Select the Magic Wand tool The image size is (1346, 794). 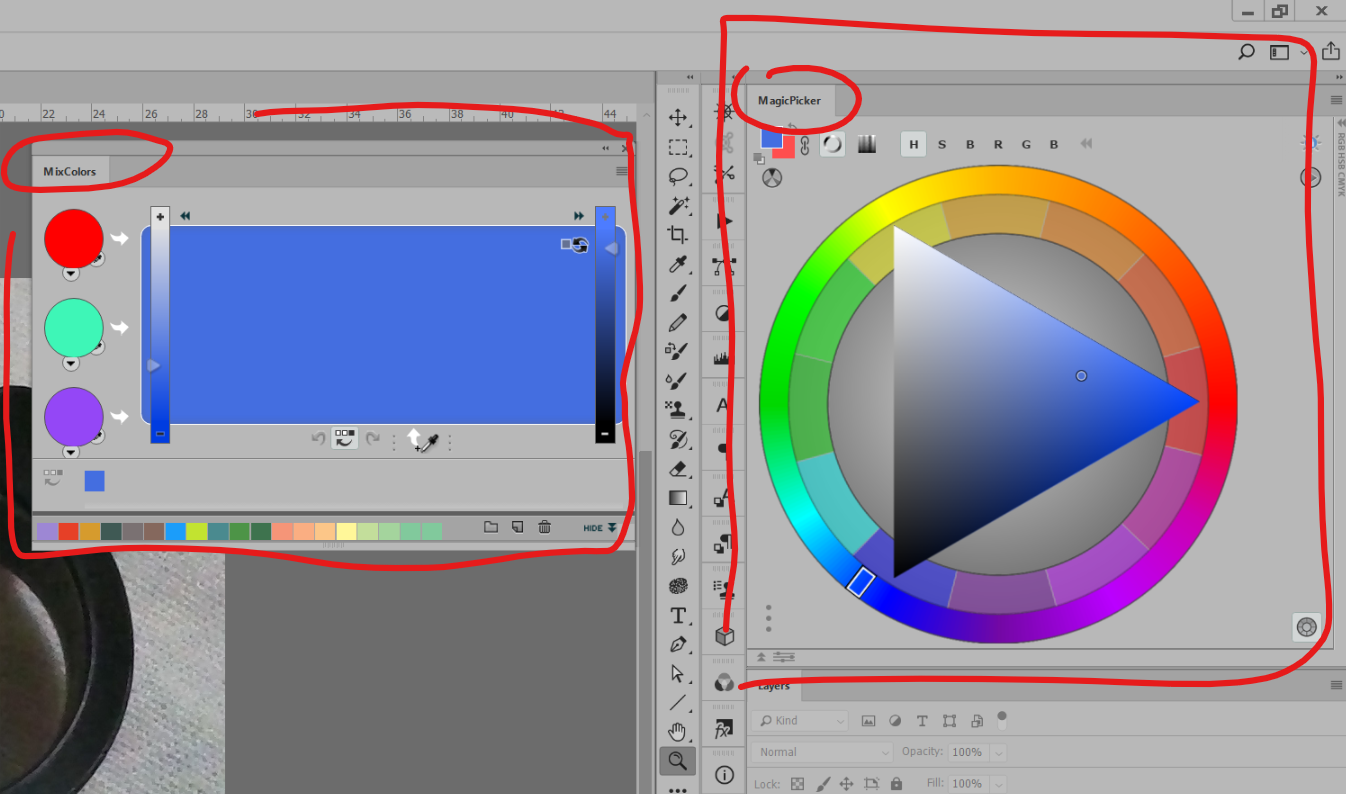tap(678, 206)
